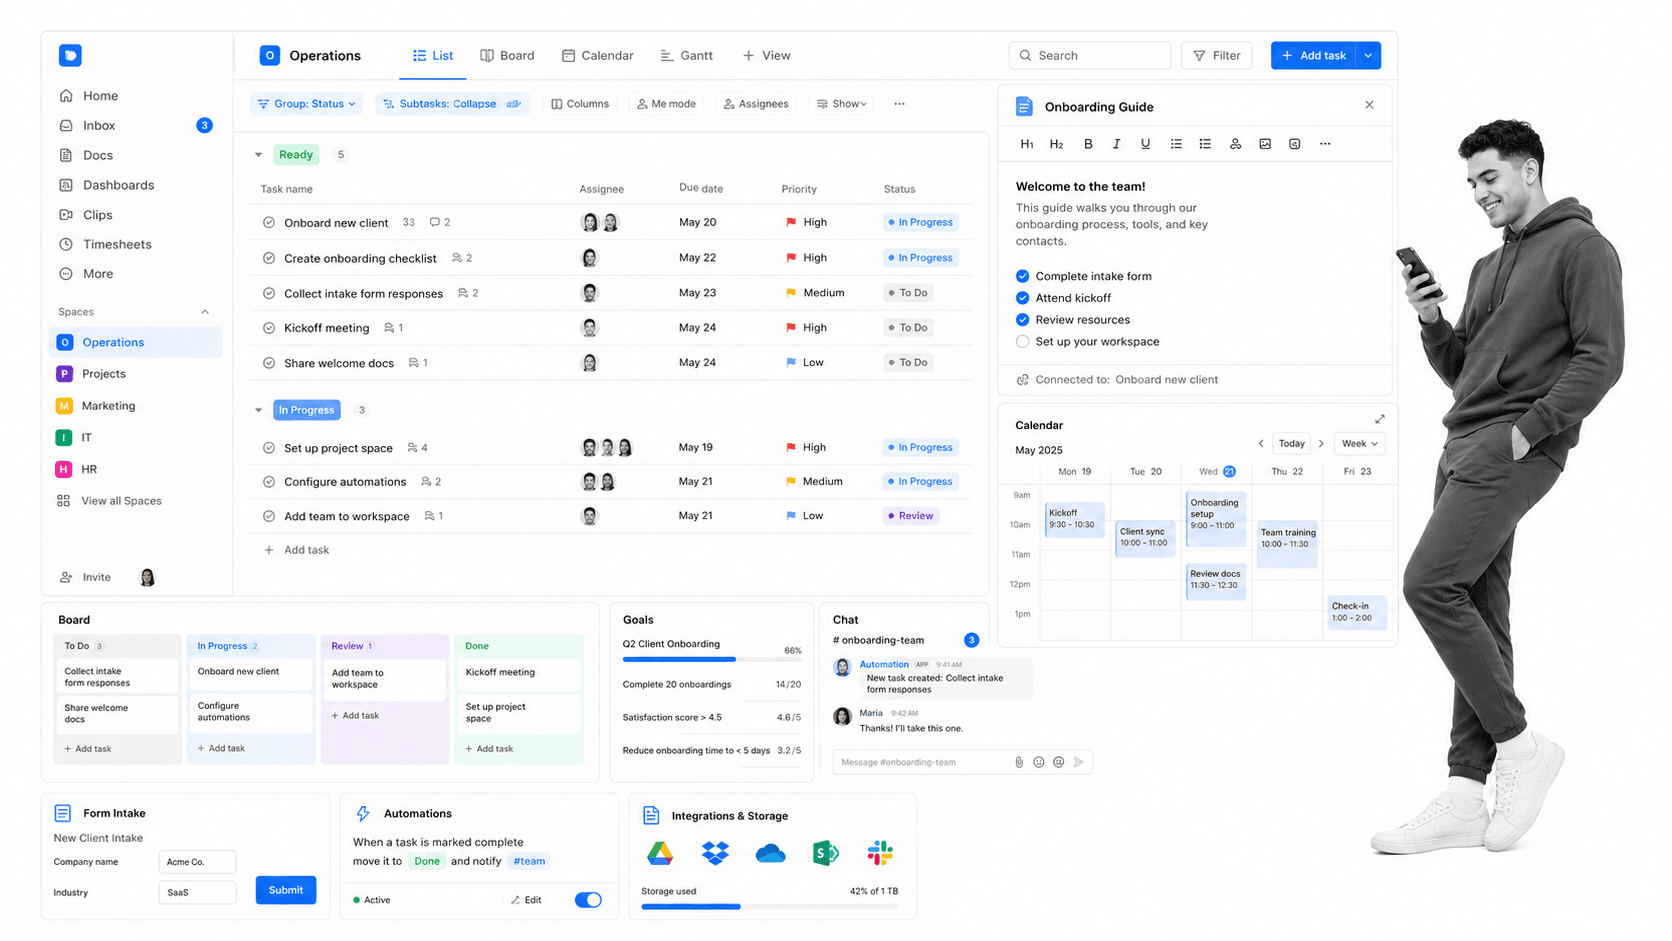Viewport: 1672px width, 941px height.
Task: Click the Add task button
Action: (x=1314, y=56)
